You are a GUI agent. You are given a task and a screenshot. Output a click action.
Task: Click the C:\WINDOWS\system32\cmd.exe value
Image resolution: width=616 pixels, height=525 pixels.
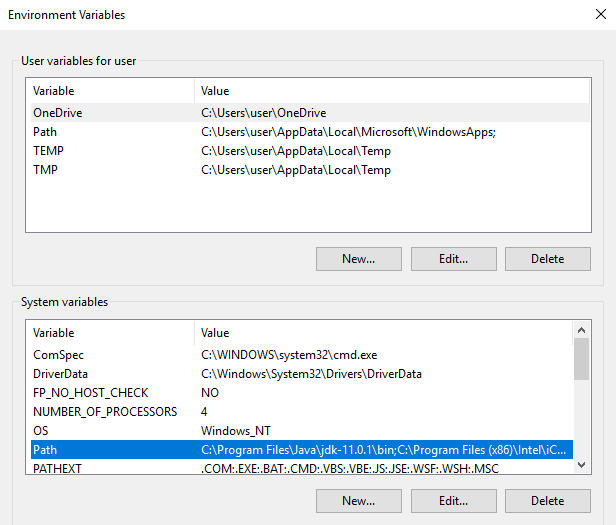289,355
